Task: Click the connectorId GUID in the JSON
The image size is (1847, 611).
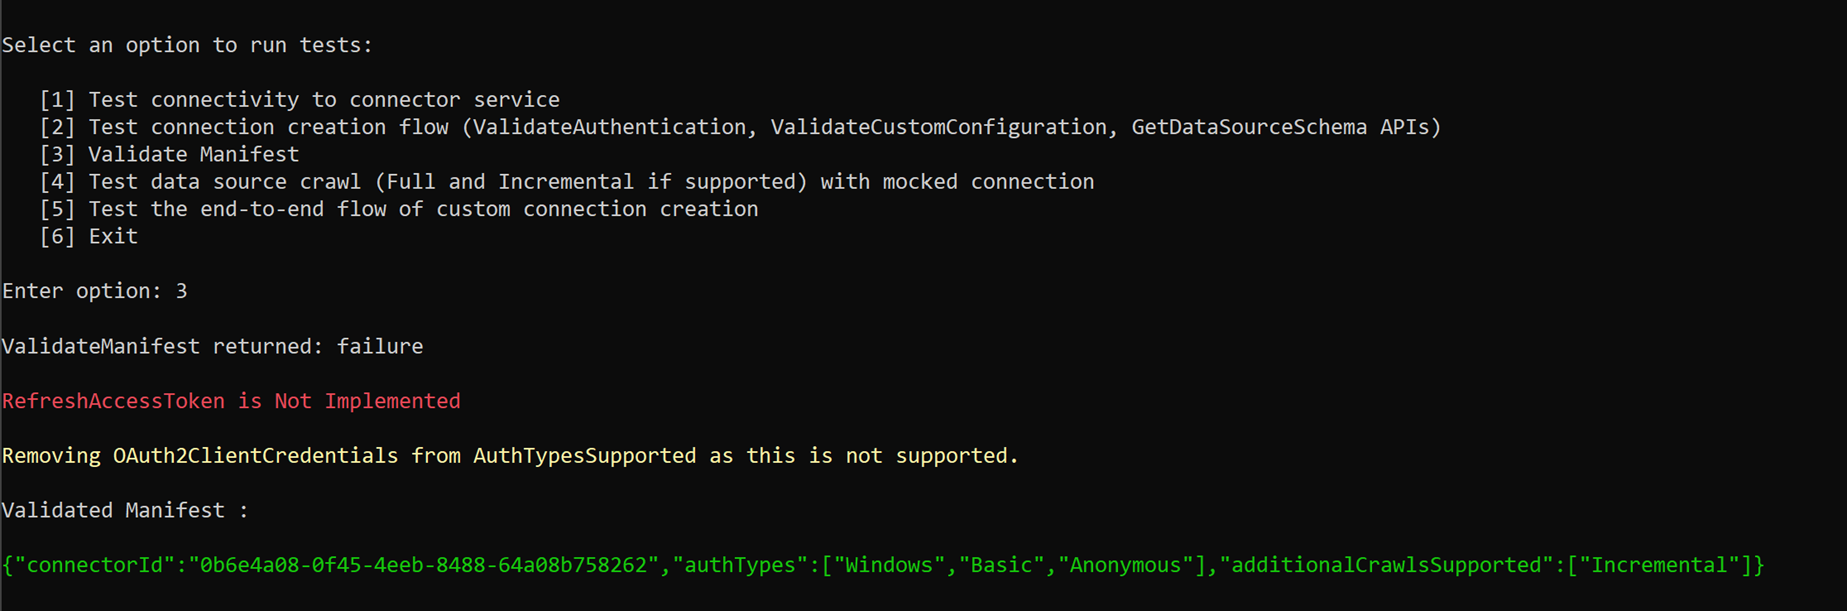Action: 424,565
